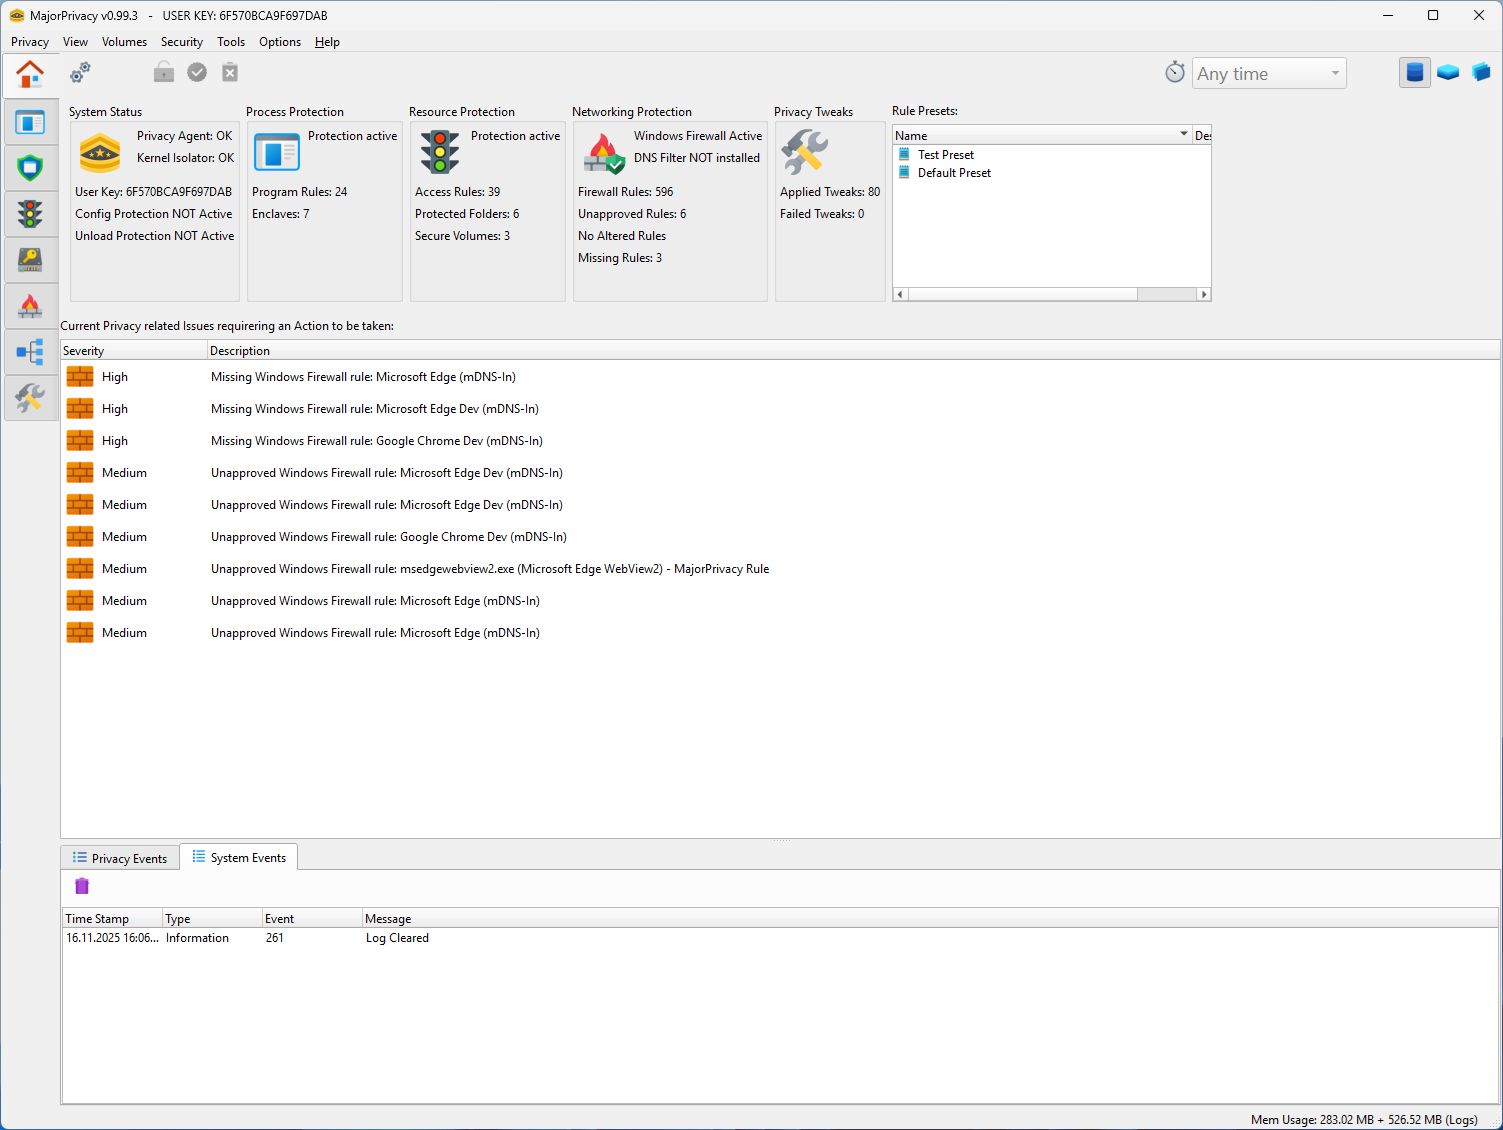Open the Security menu
1503x1130 pixels.
[x=181, y=42]
